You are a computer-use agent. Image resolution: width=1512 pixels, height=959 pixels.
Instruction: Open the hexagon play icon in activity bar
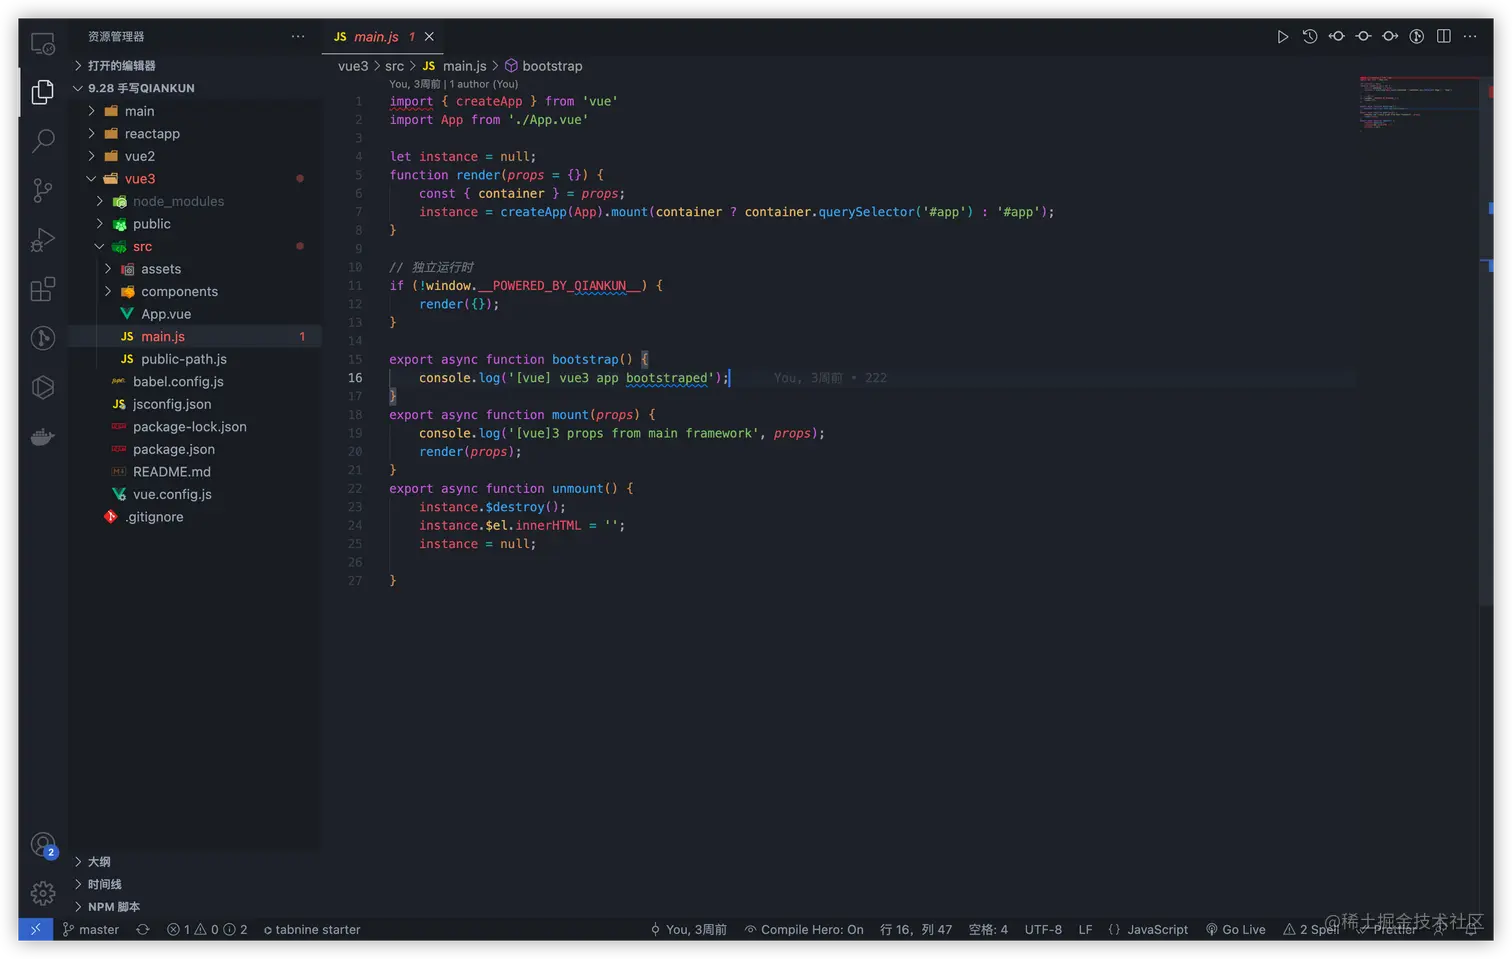tap(43, 387)
